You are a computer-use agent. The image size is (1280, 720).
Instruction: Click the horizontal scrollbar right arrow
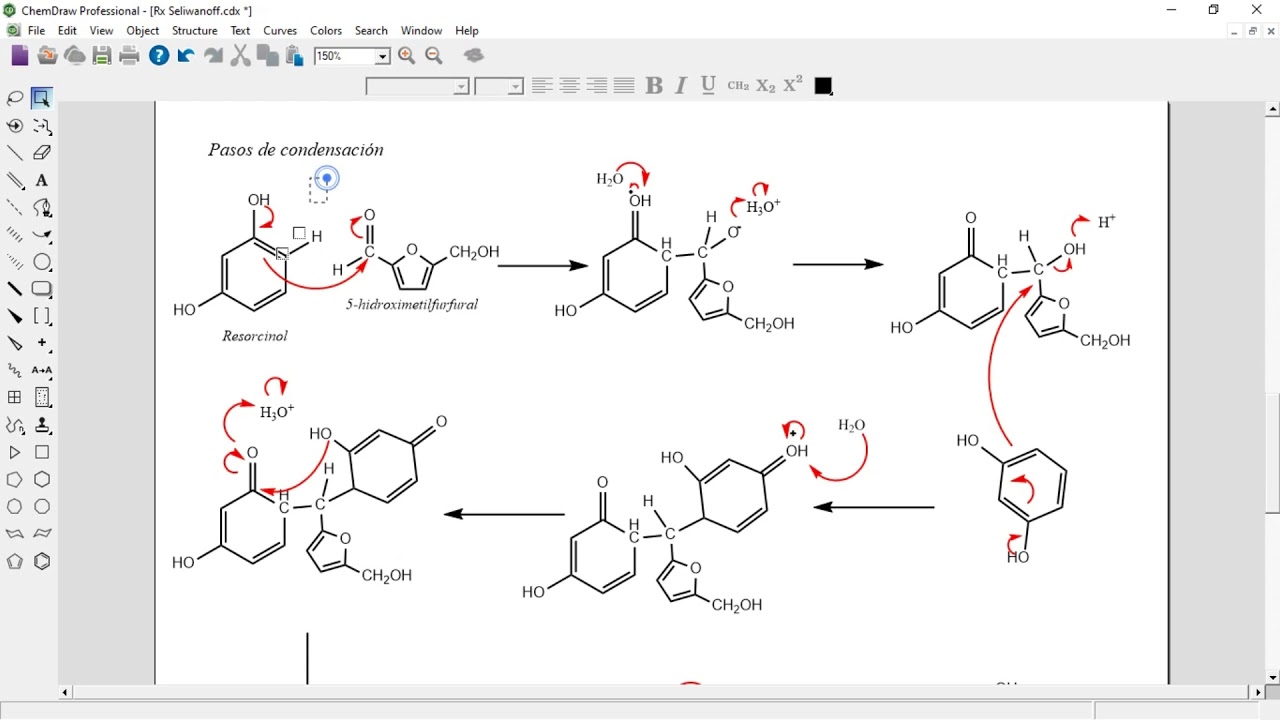click(1259, 692)
